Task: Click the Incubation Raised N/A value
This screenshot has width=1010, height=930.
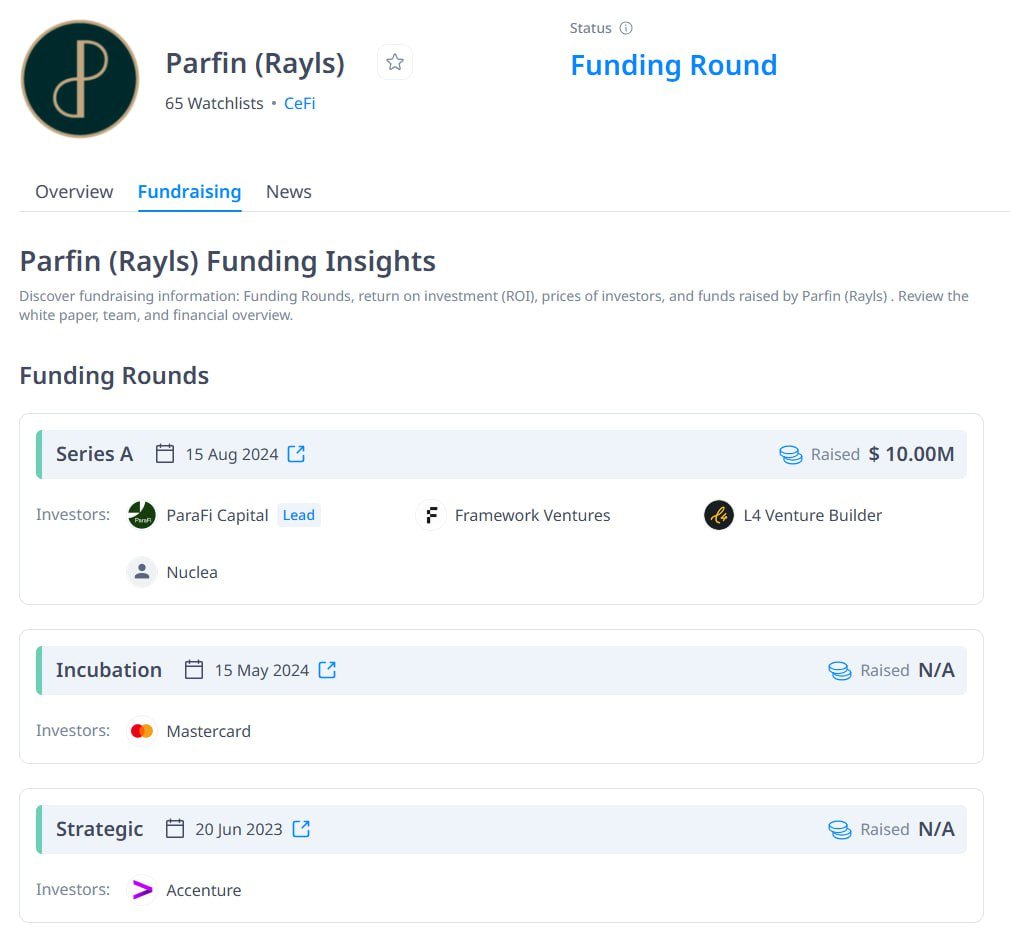Action: 937,670
